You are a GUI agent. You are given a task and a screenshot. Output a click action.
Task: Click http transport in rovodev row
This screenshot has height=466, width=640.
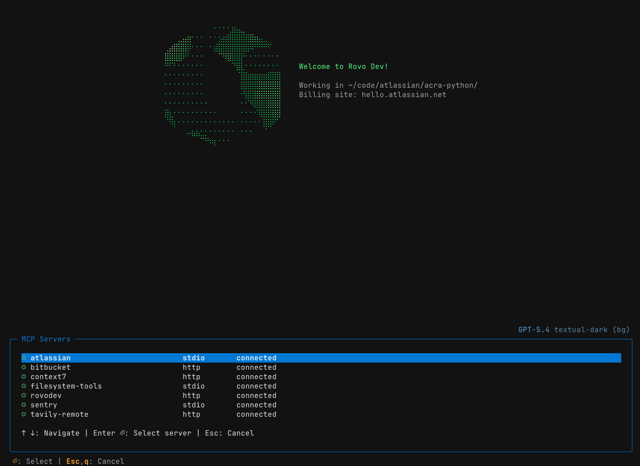191,395
